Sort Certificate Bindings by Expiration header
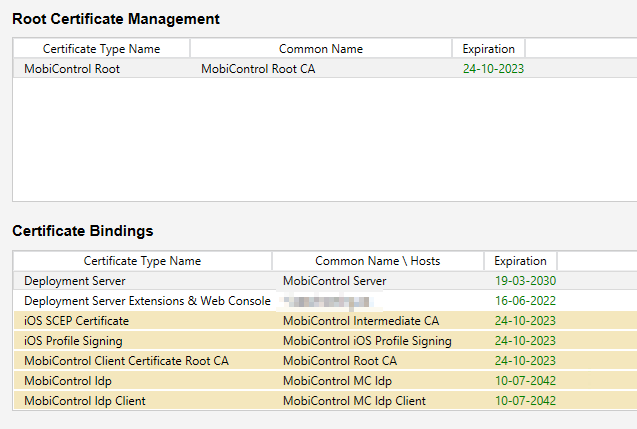 coord(520,261)
